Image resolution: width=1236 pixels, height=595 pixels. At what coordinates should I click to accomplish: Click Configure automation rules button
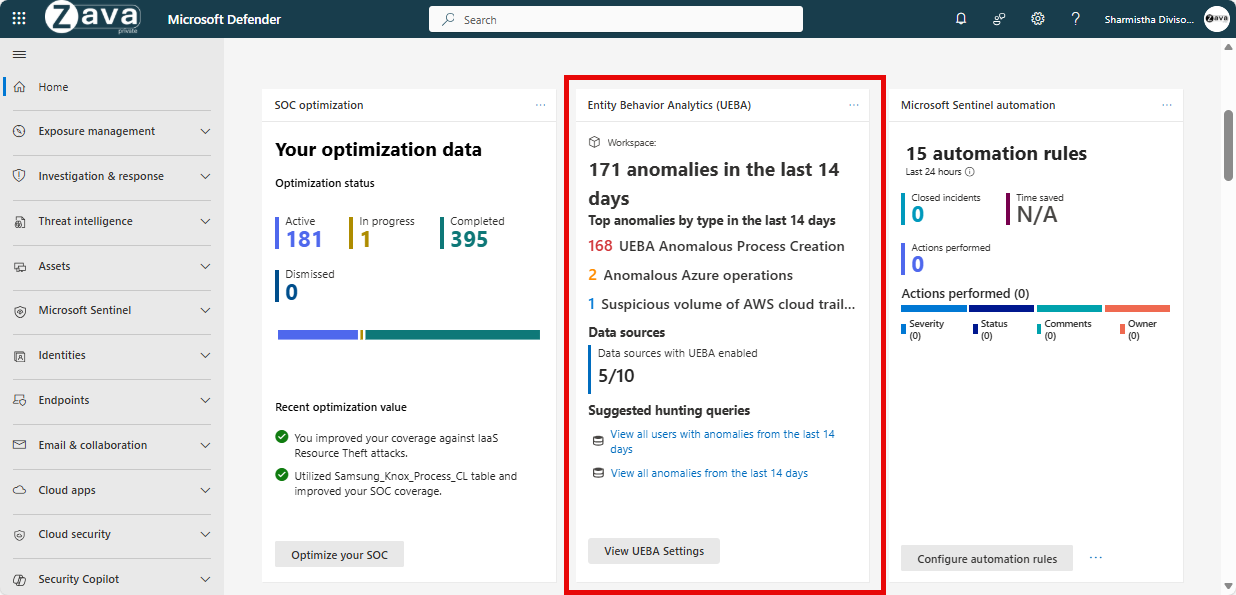tap(987, 559)
